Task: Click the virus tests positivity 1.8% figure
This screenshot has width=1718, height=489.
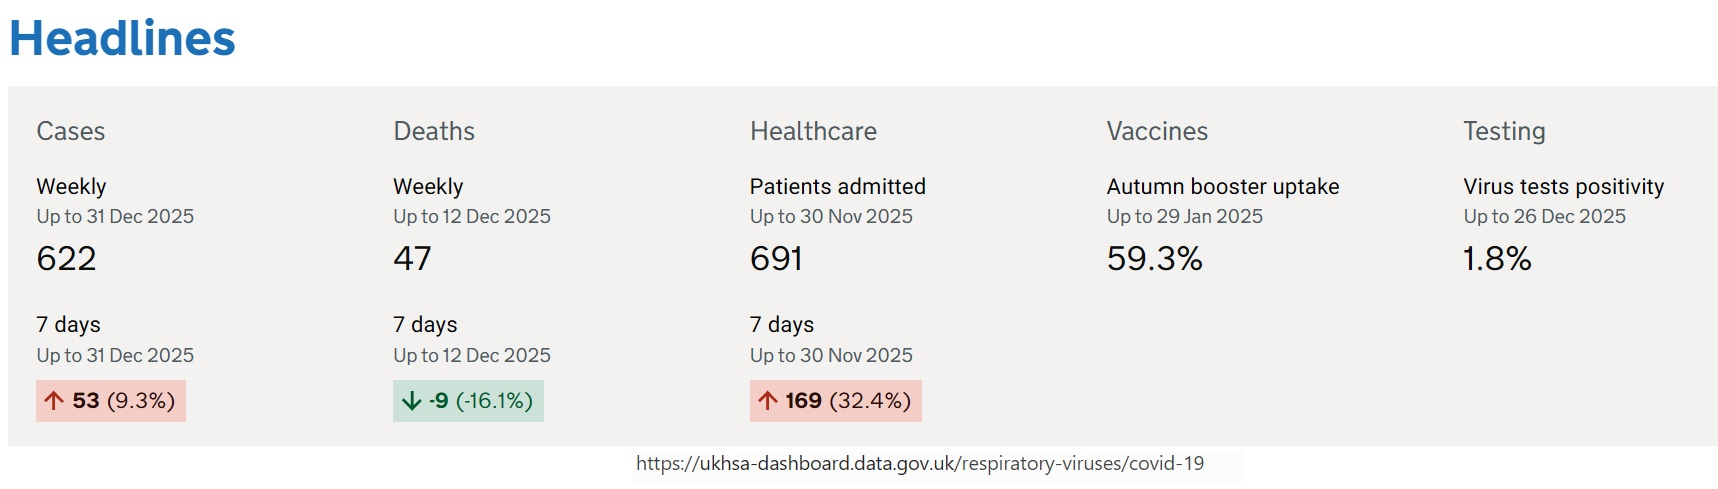Action: 1497,259
